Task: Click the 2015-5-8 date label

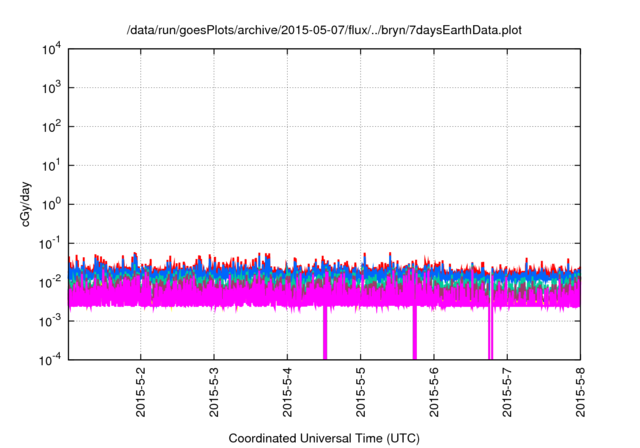Action: click(580, 392)
